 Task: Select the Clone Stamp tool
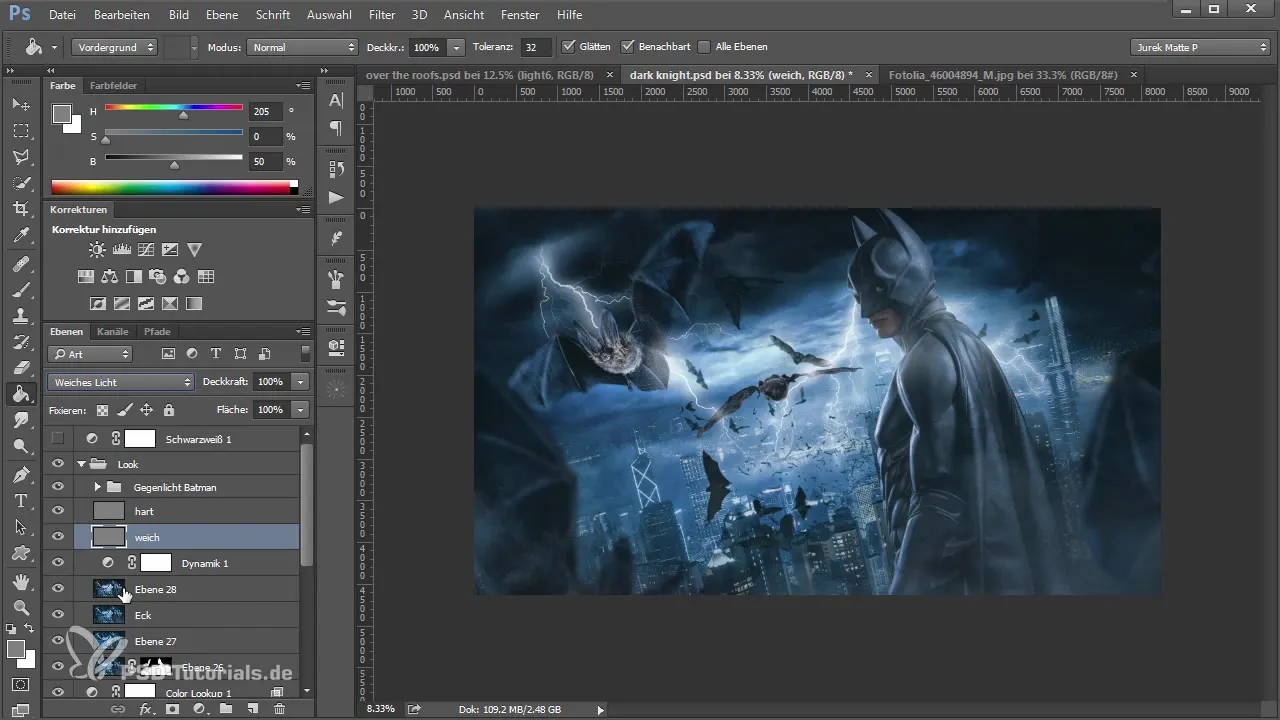(x=20, y=315)
